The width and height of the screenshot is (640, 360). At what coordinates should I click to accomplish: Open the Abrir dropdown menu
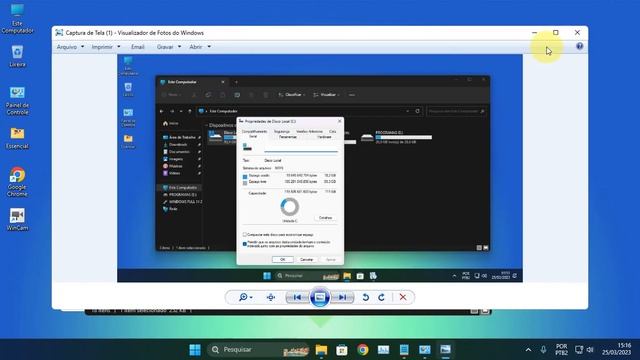point(200,47)
